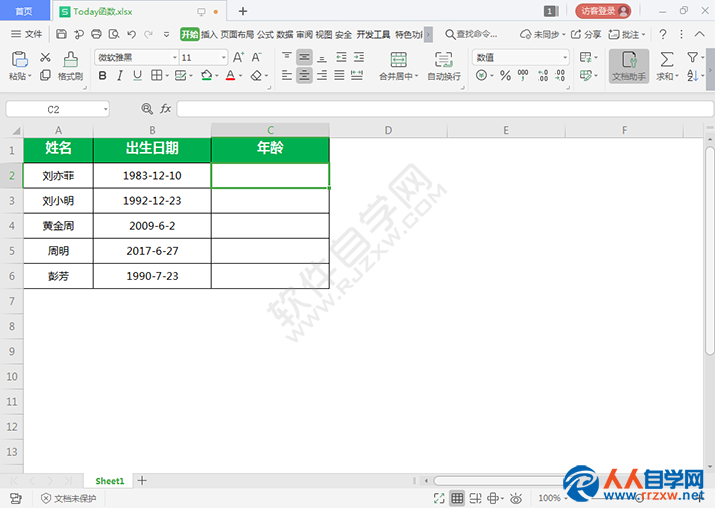This screenshot has height=508, width=715.
Task: Click the Filter funnel icon
Action: click(x=692, y=57)
